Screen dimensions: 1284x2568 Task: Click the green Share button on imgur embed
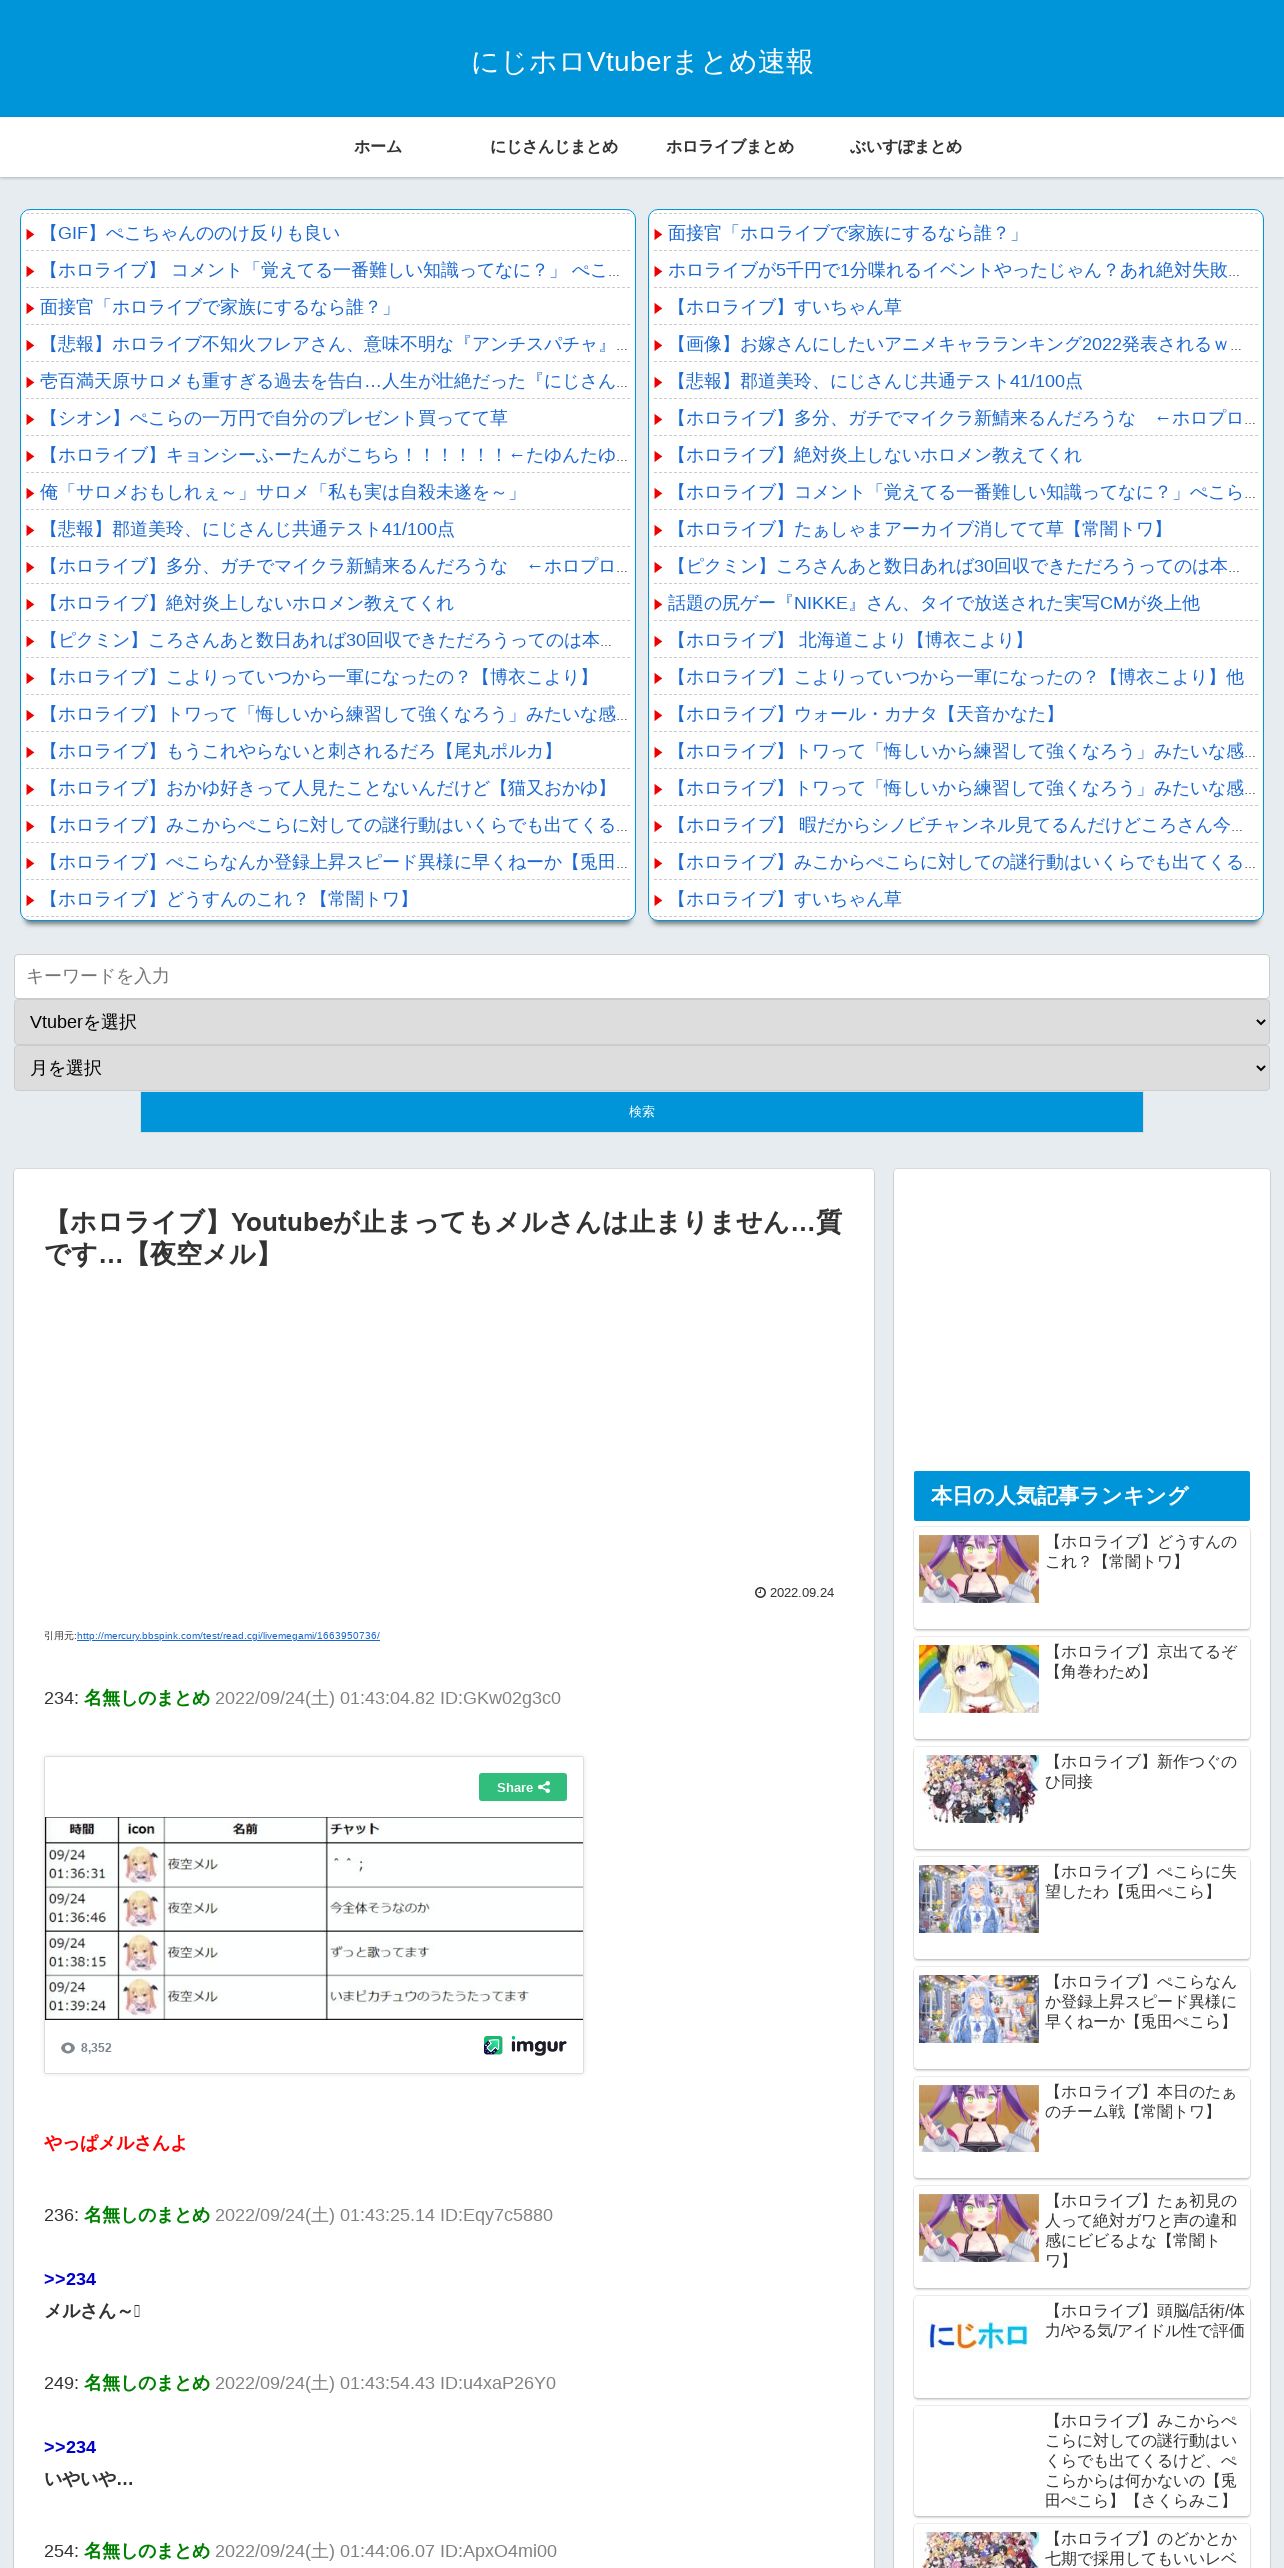pyautogui.click(x=523, y=1787)
